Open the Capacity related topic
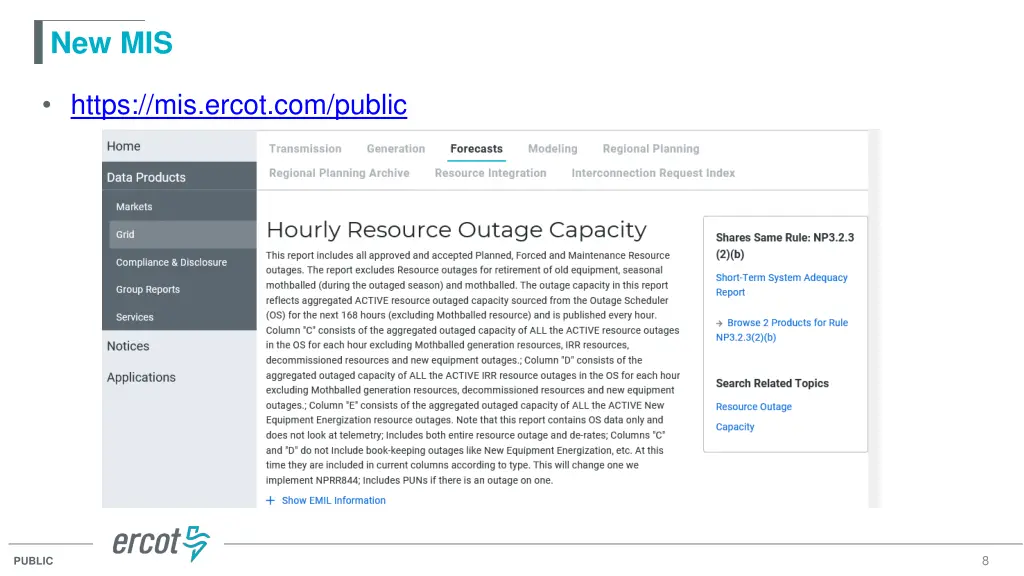The height and width of the screenshot is (576, 1024). click(735, 426)
